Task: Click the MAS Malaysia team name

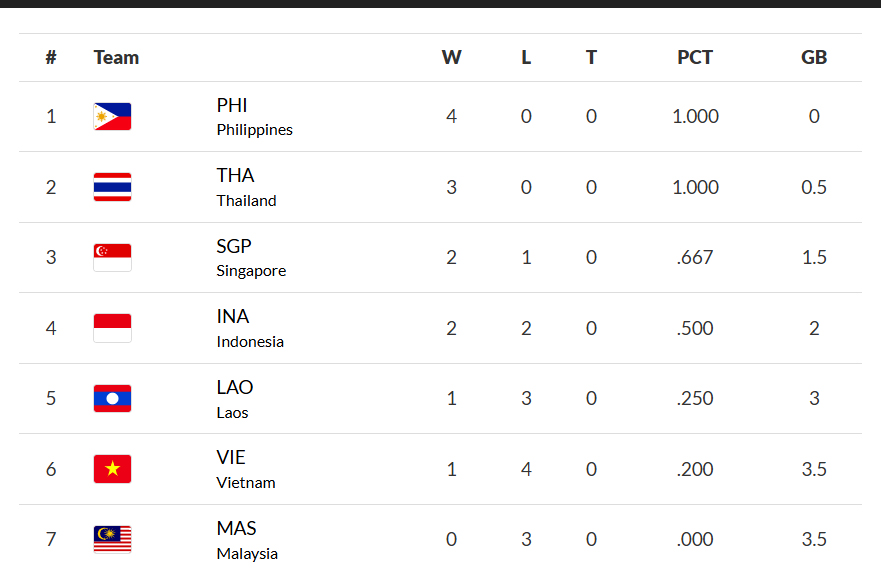Action: click(247, 540)
